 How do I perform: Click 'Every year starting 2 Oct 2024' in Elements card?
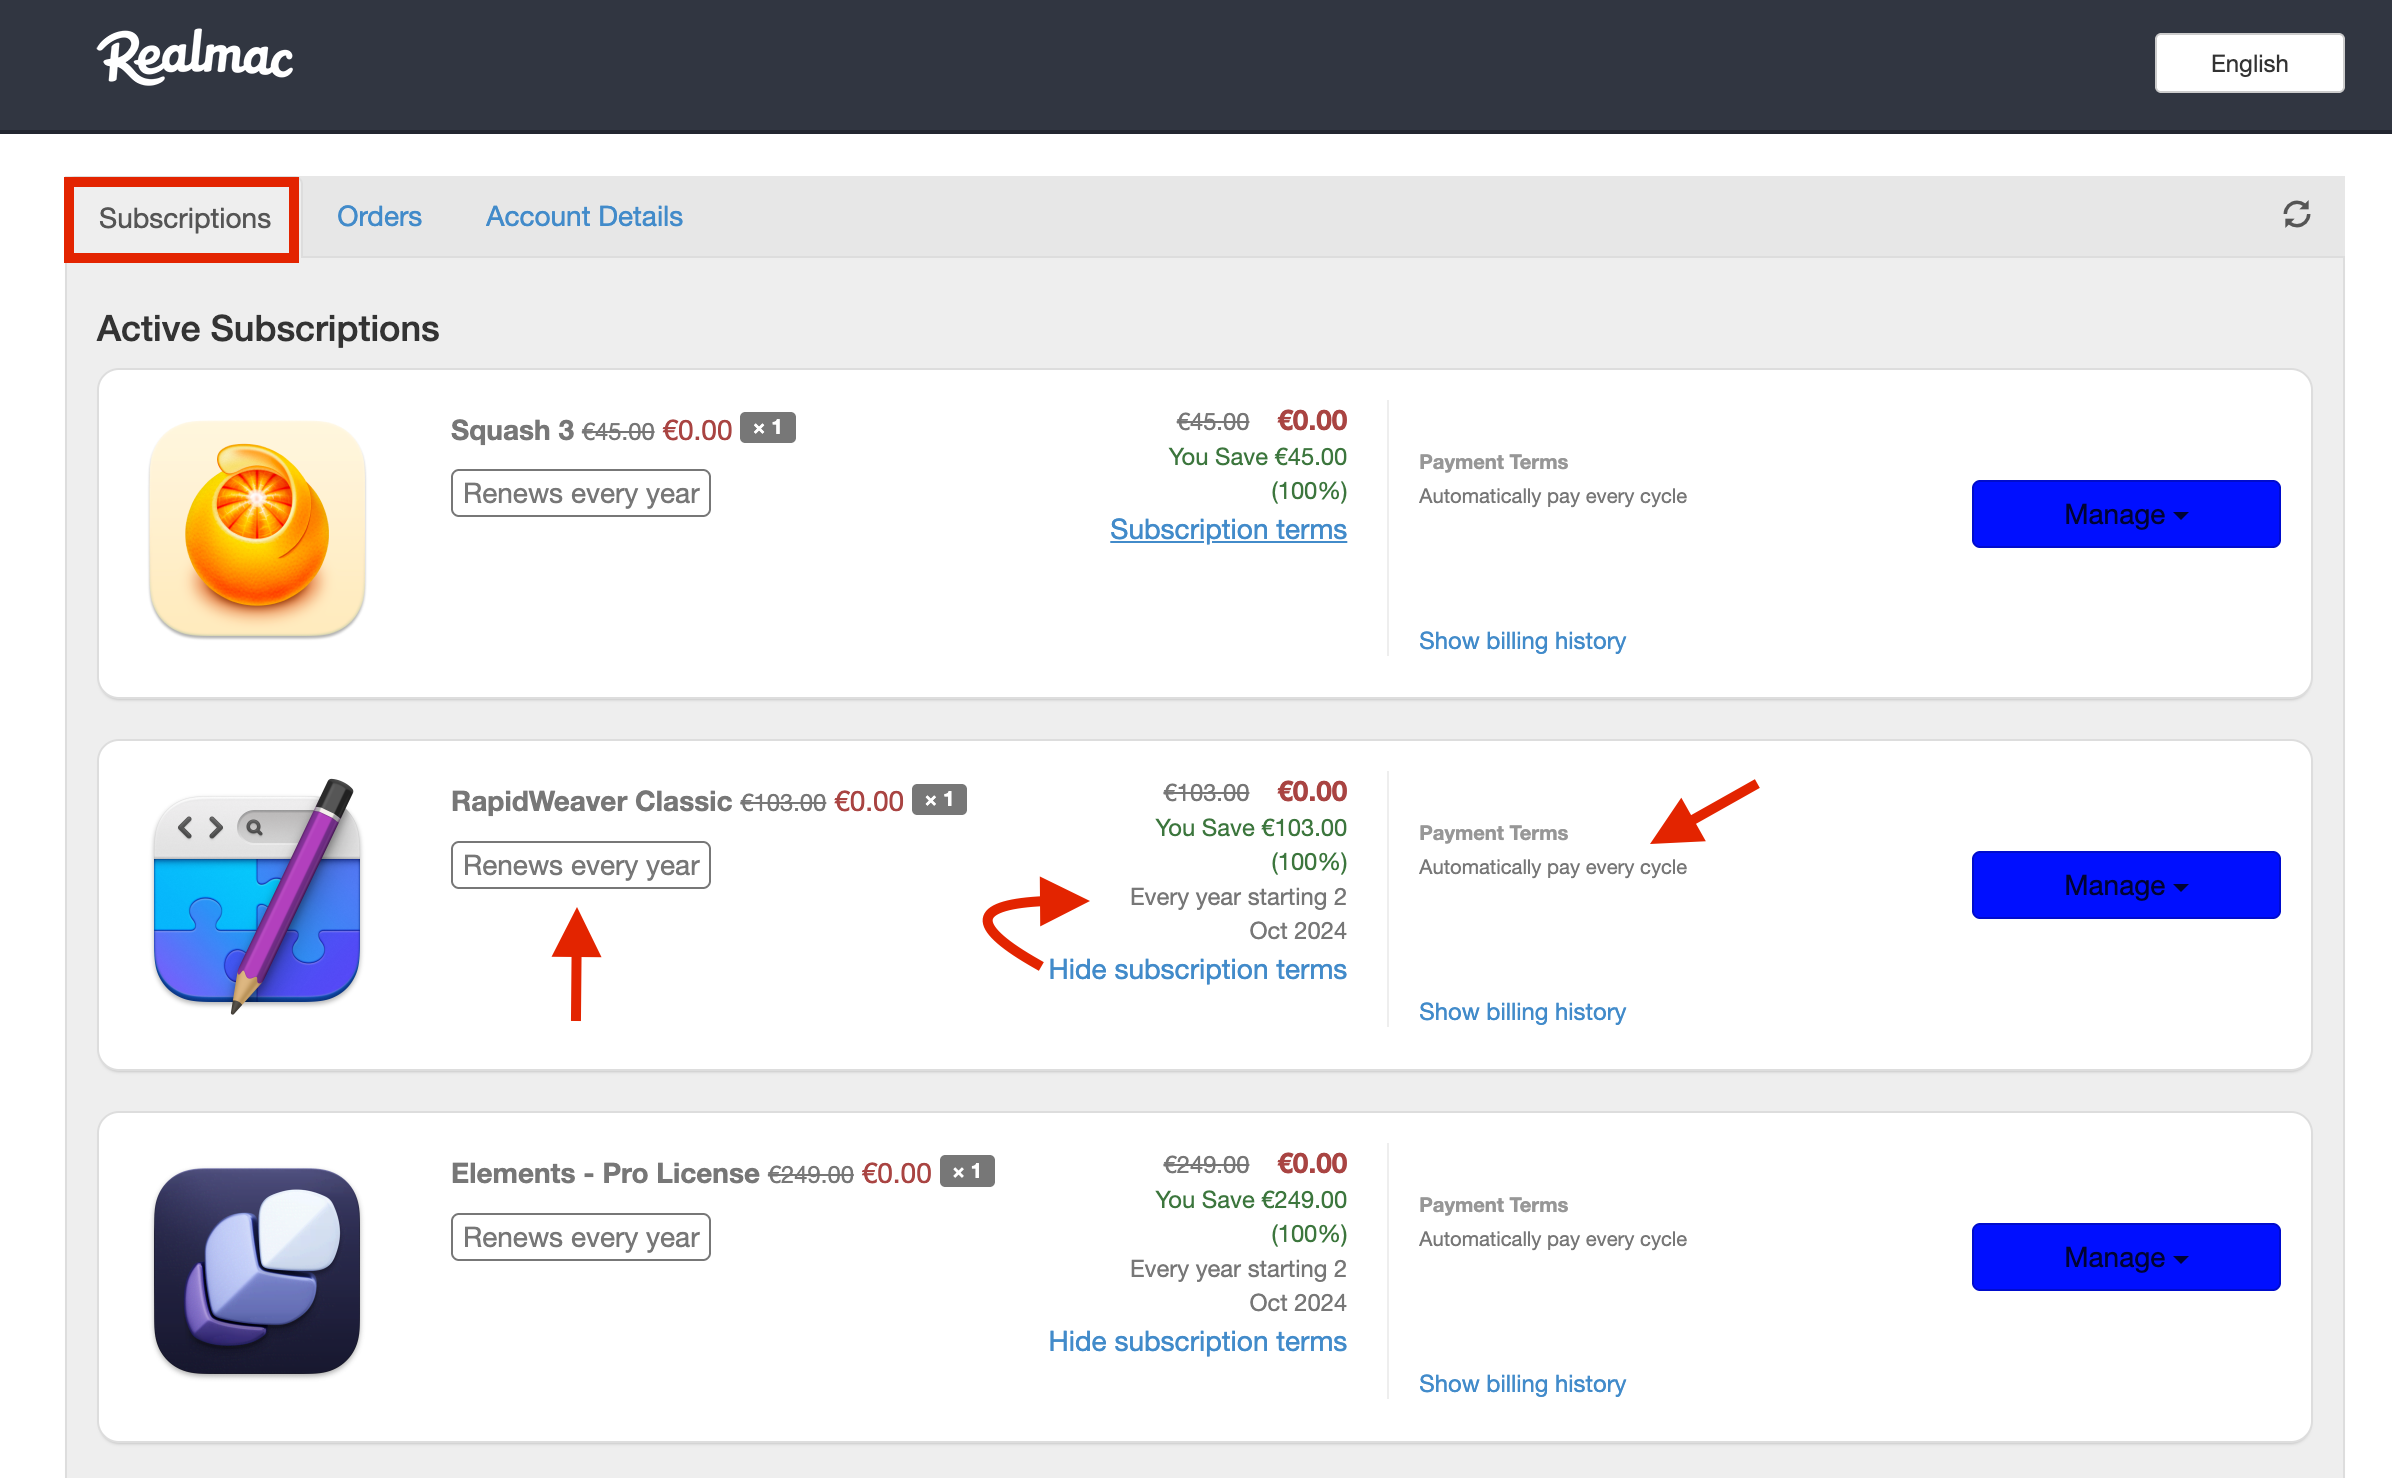[x=1238, y=1285]
